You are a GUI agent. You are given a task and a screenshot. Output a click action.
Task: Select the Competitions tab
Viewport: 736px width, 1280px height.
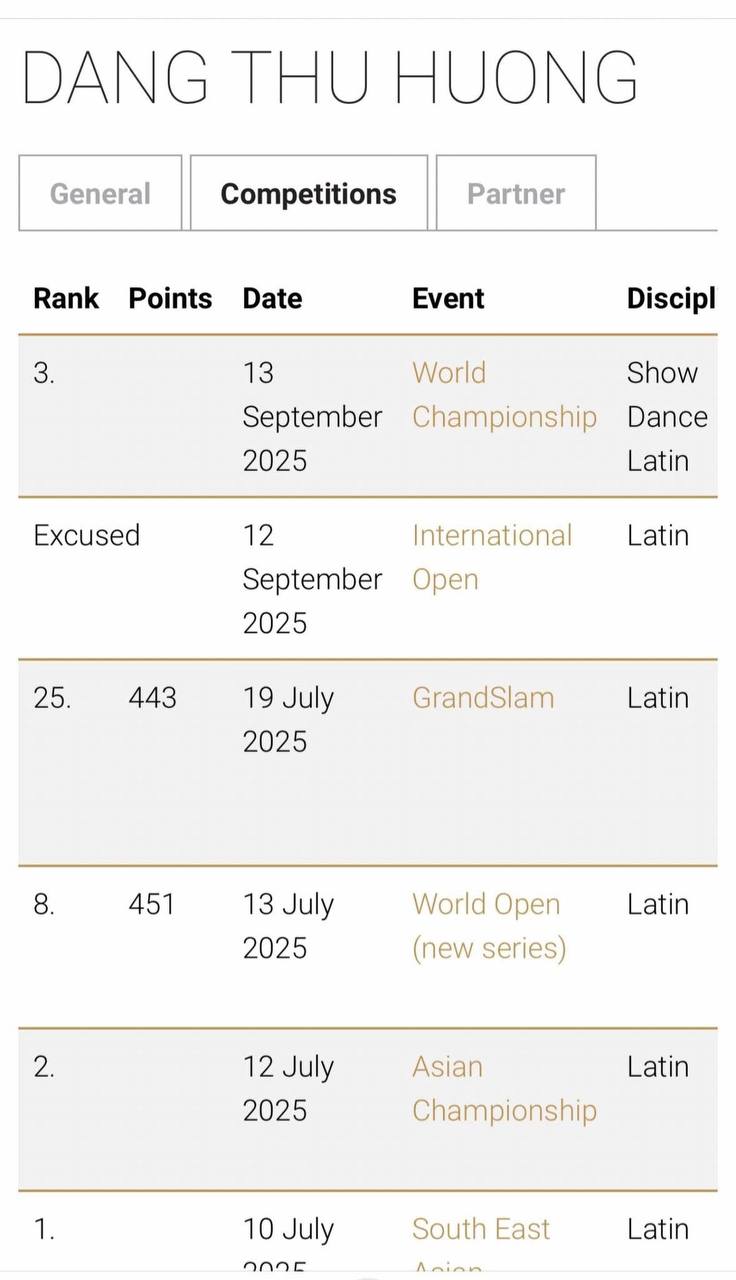click(x=309, y=193)
